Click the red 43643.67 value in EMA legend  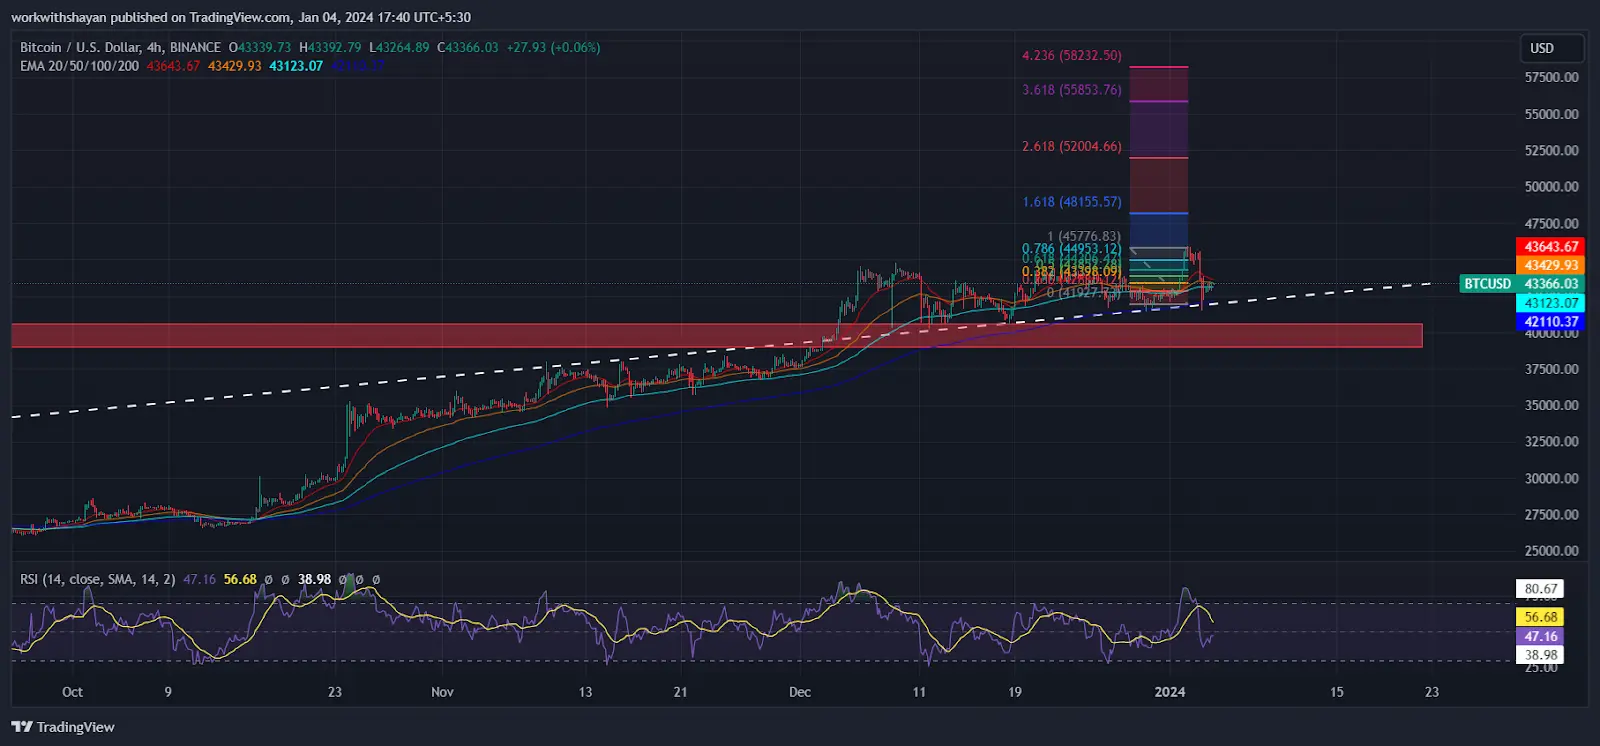pos(174,66)
